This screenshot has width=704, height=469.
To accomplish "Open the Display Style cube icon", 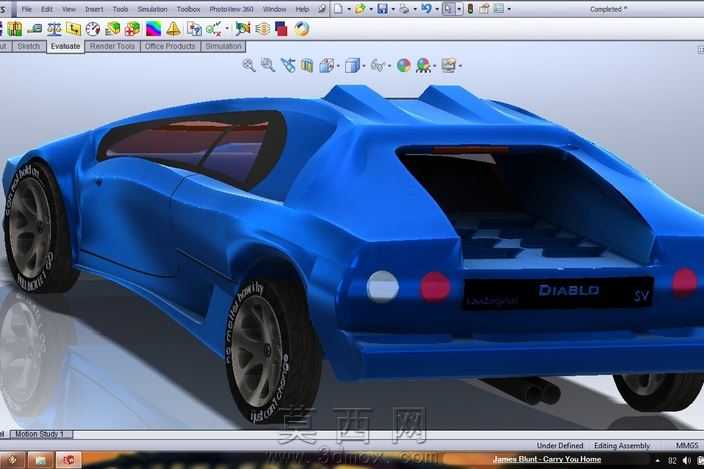I will [x=352, y=66].
